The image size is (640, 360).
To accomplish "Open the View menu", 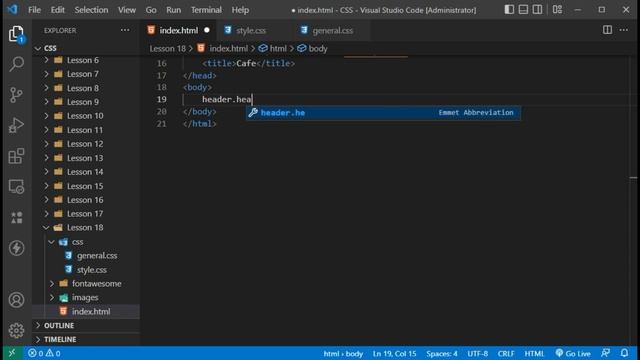I will pyautogui.click(x=127, y=10).
